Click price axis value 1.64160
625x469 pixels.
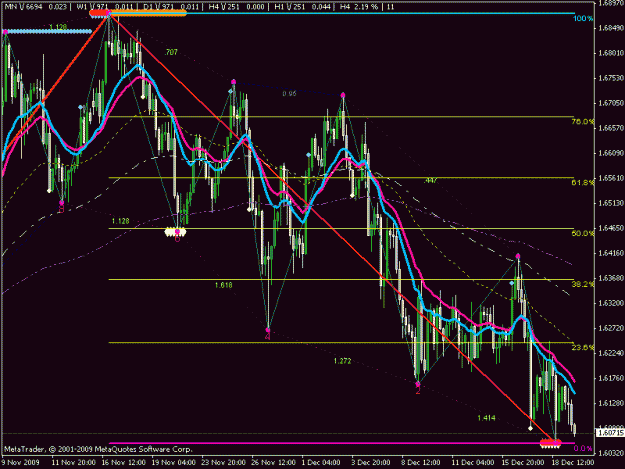(x=611, y=253)
